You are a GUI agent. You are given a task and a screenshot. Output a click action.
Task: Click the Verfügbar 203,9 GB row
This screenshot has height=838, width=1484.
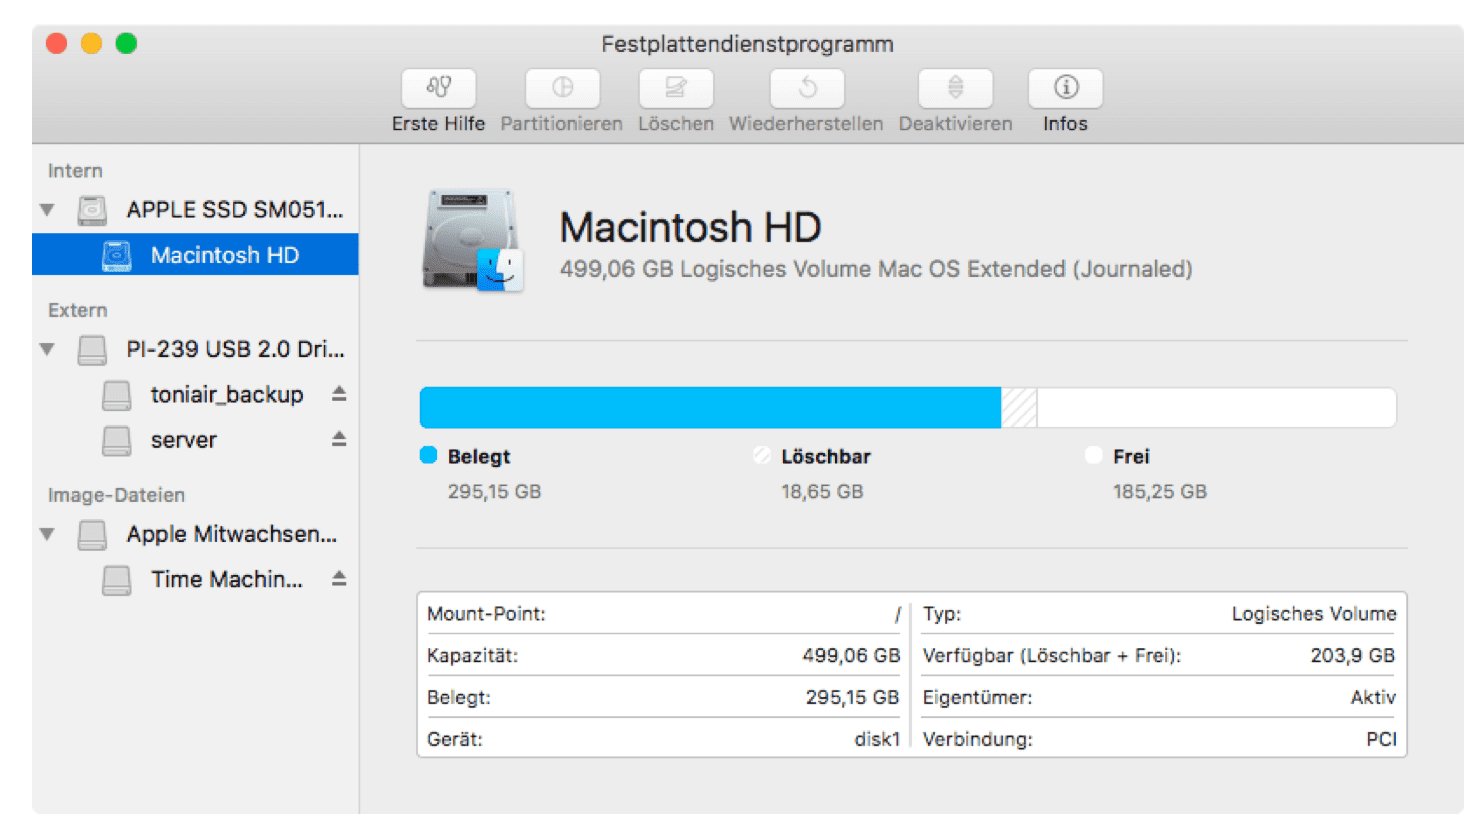[1159, 656]
